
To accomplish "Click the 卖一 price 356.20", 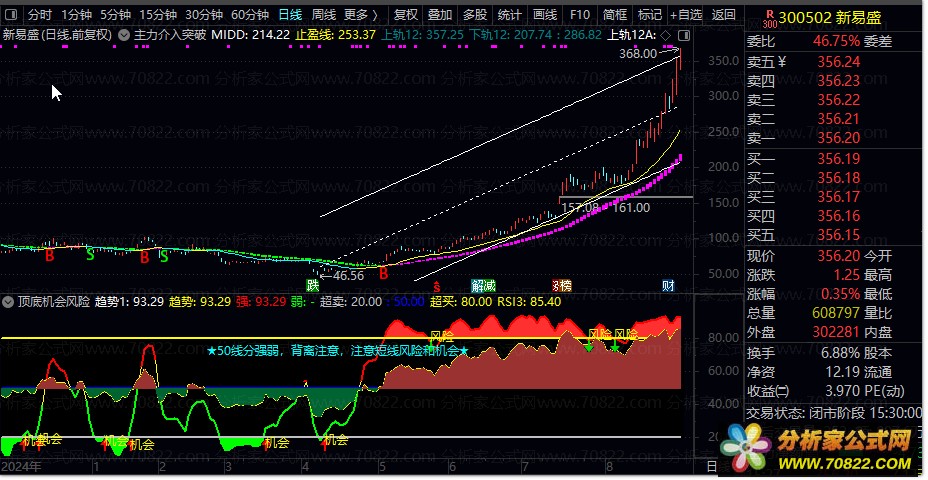I will [x=839, y=138].
